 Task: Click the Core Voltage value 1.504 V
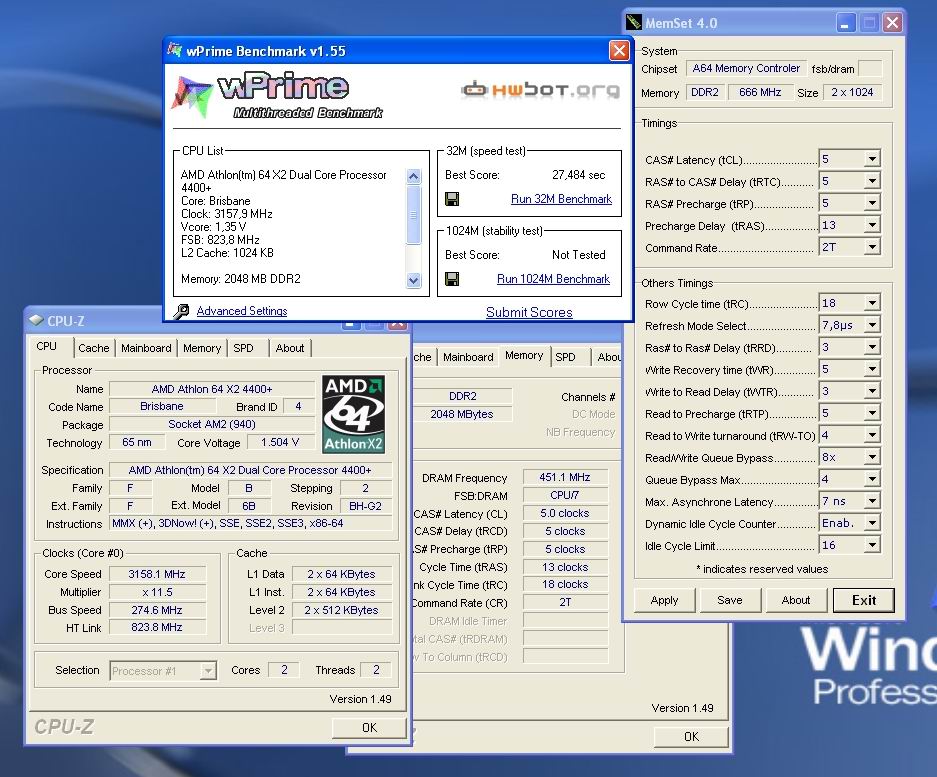click(x=280, y=442)
